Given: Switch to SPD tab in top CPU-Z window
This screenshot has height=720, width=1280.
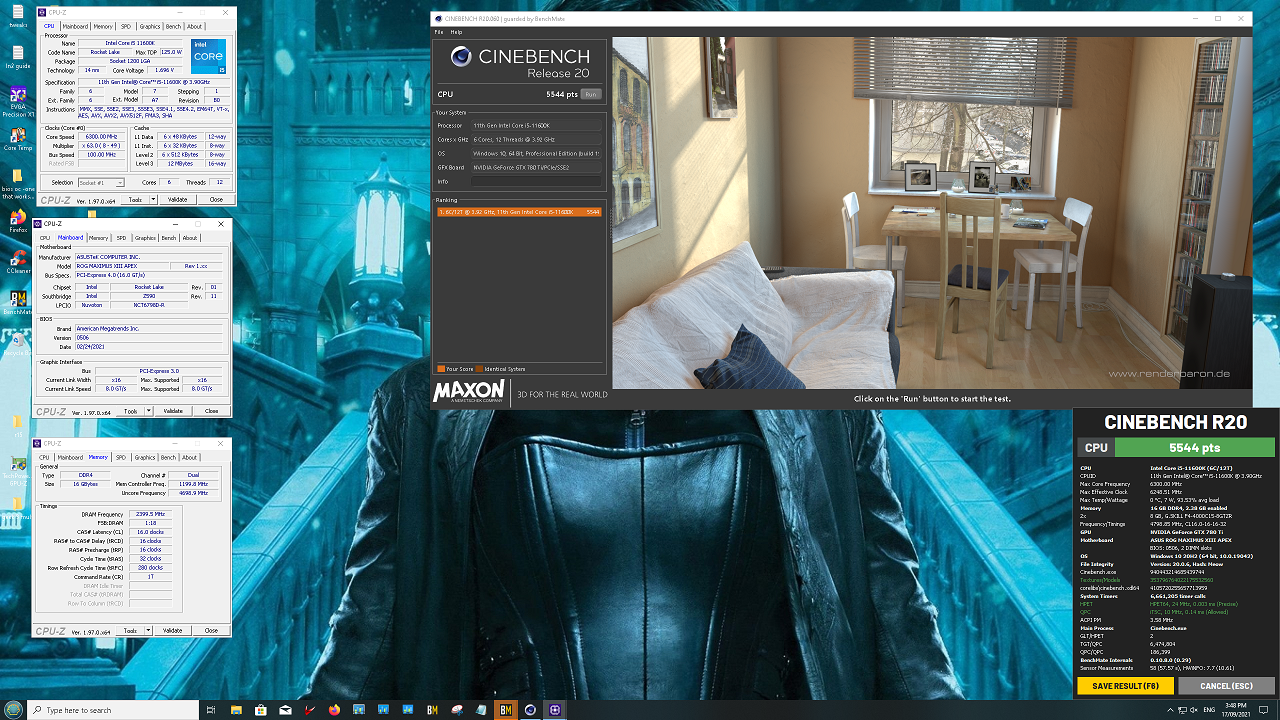Looking at the screenshot, I should 126,26.
